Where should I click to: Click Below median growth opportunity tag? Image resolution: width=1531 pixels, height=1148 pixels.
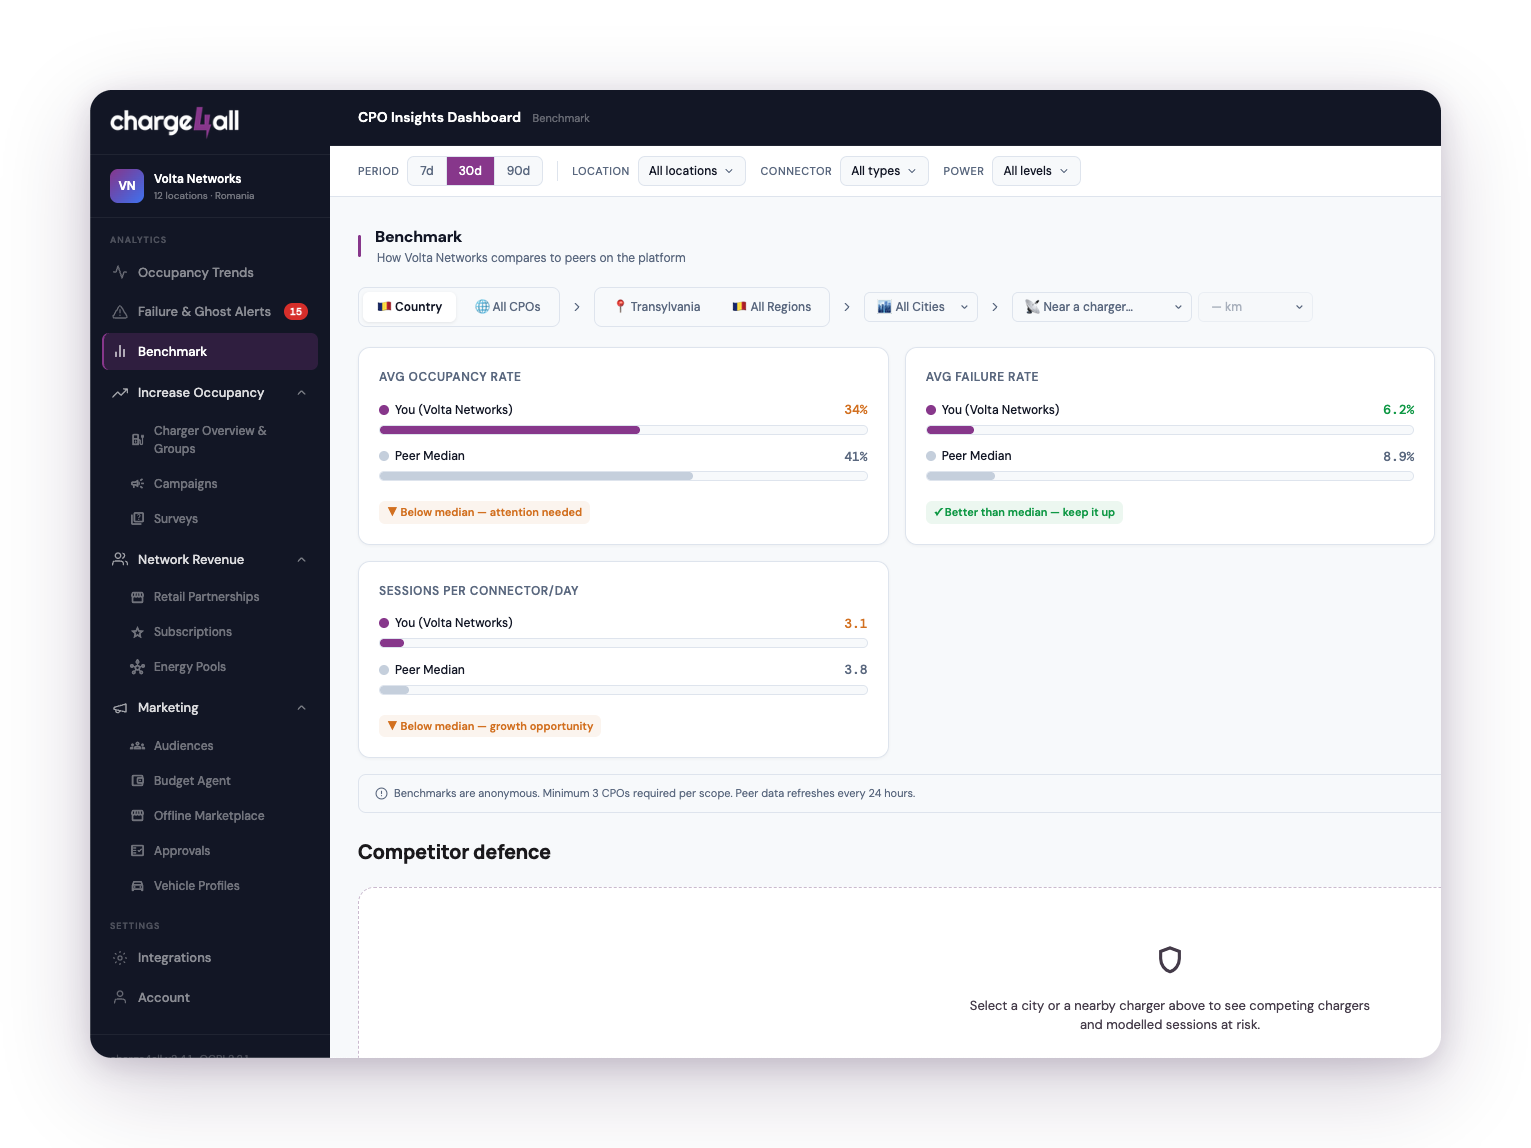(x=490, y=726)
